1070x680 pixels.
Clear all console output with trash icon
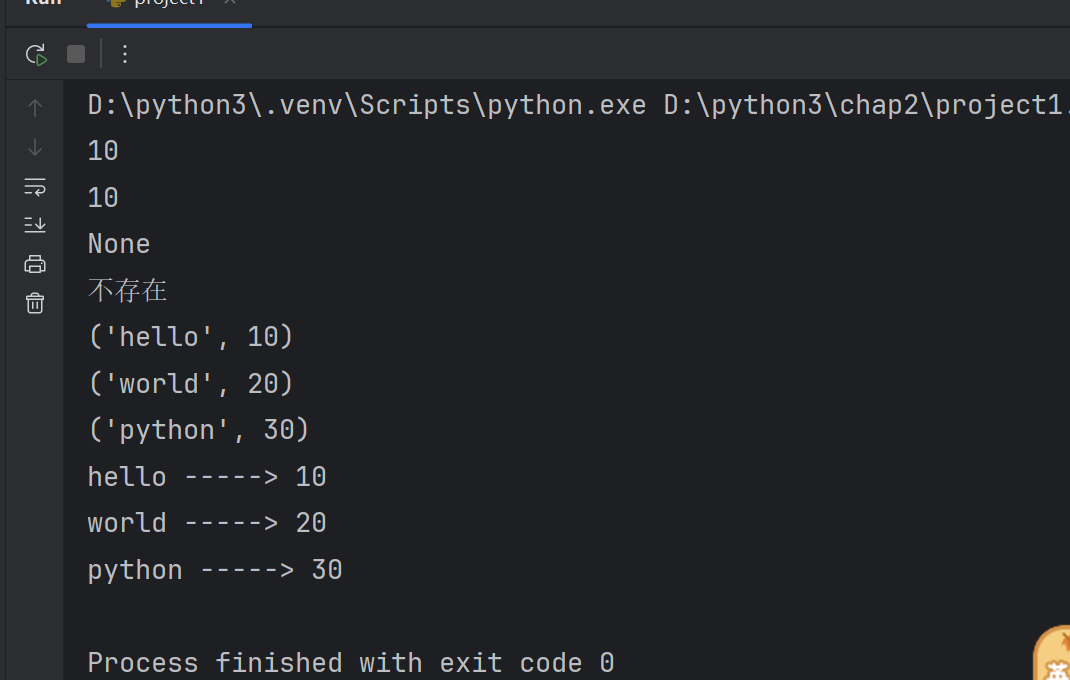(35, 303)
